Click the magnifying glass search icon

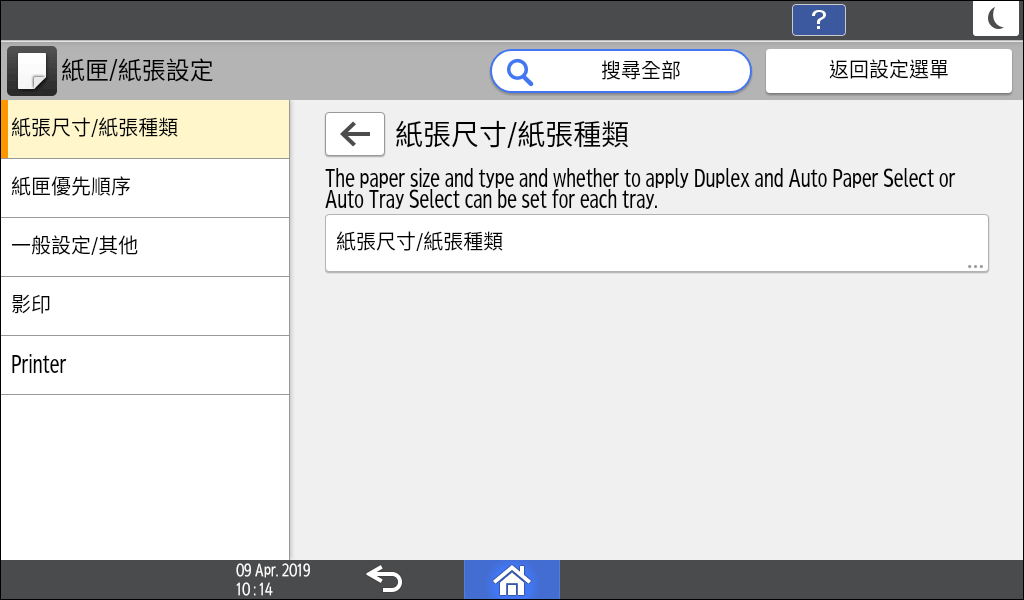pos(520,71)
